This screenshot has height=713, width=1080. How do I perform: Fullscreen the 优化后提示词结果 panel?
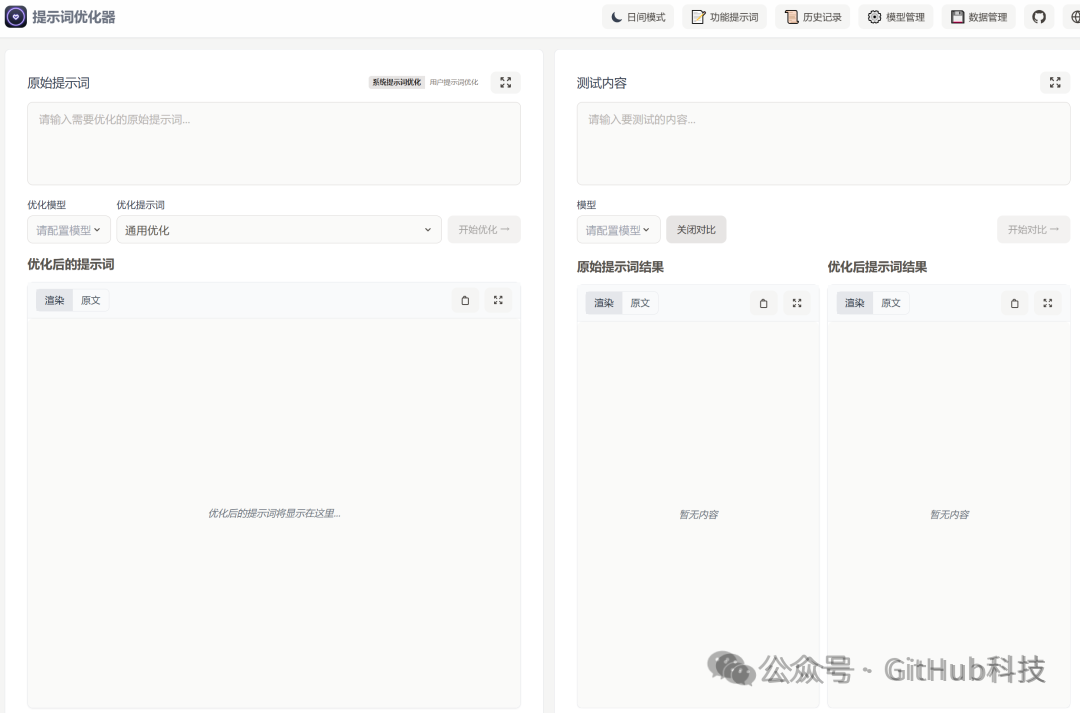1048,303
